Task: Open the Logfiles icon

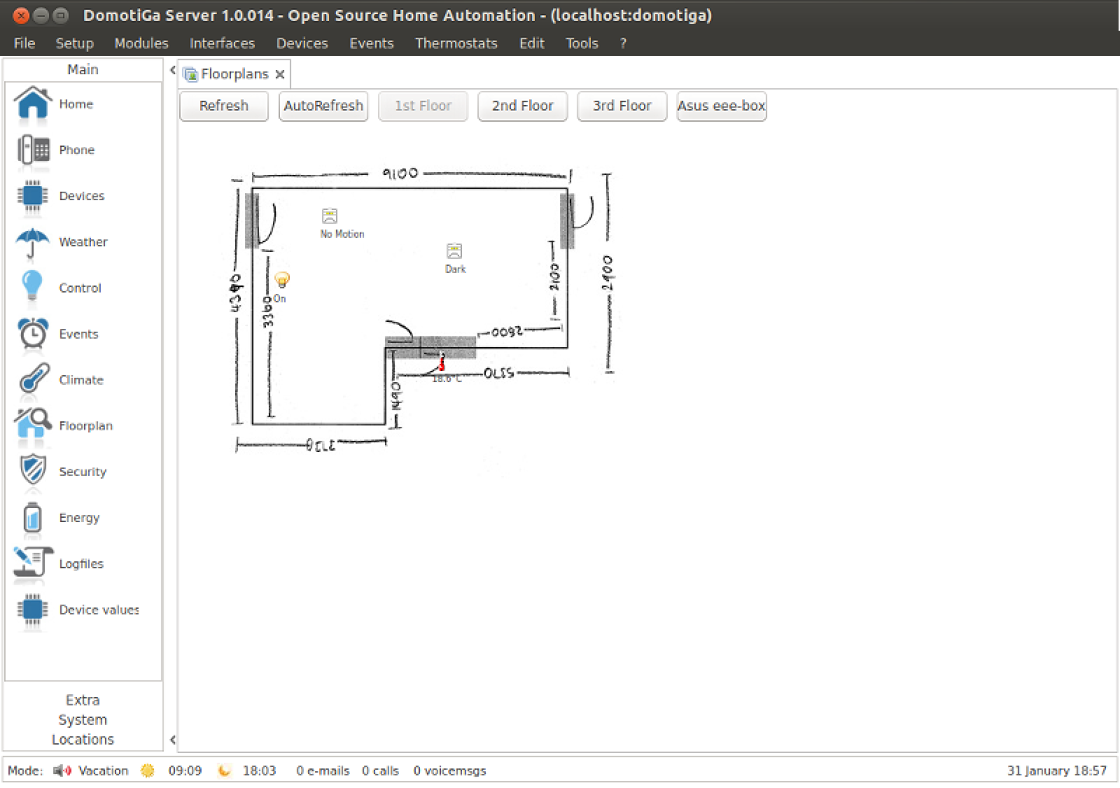Action: pos(33,564)
